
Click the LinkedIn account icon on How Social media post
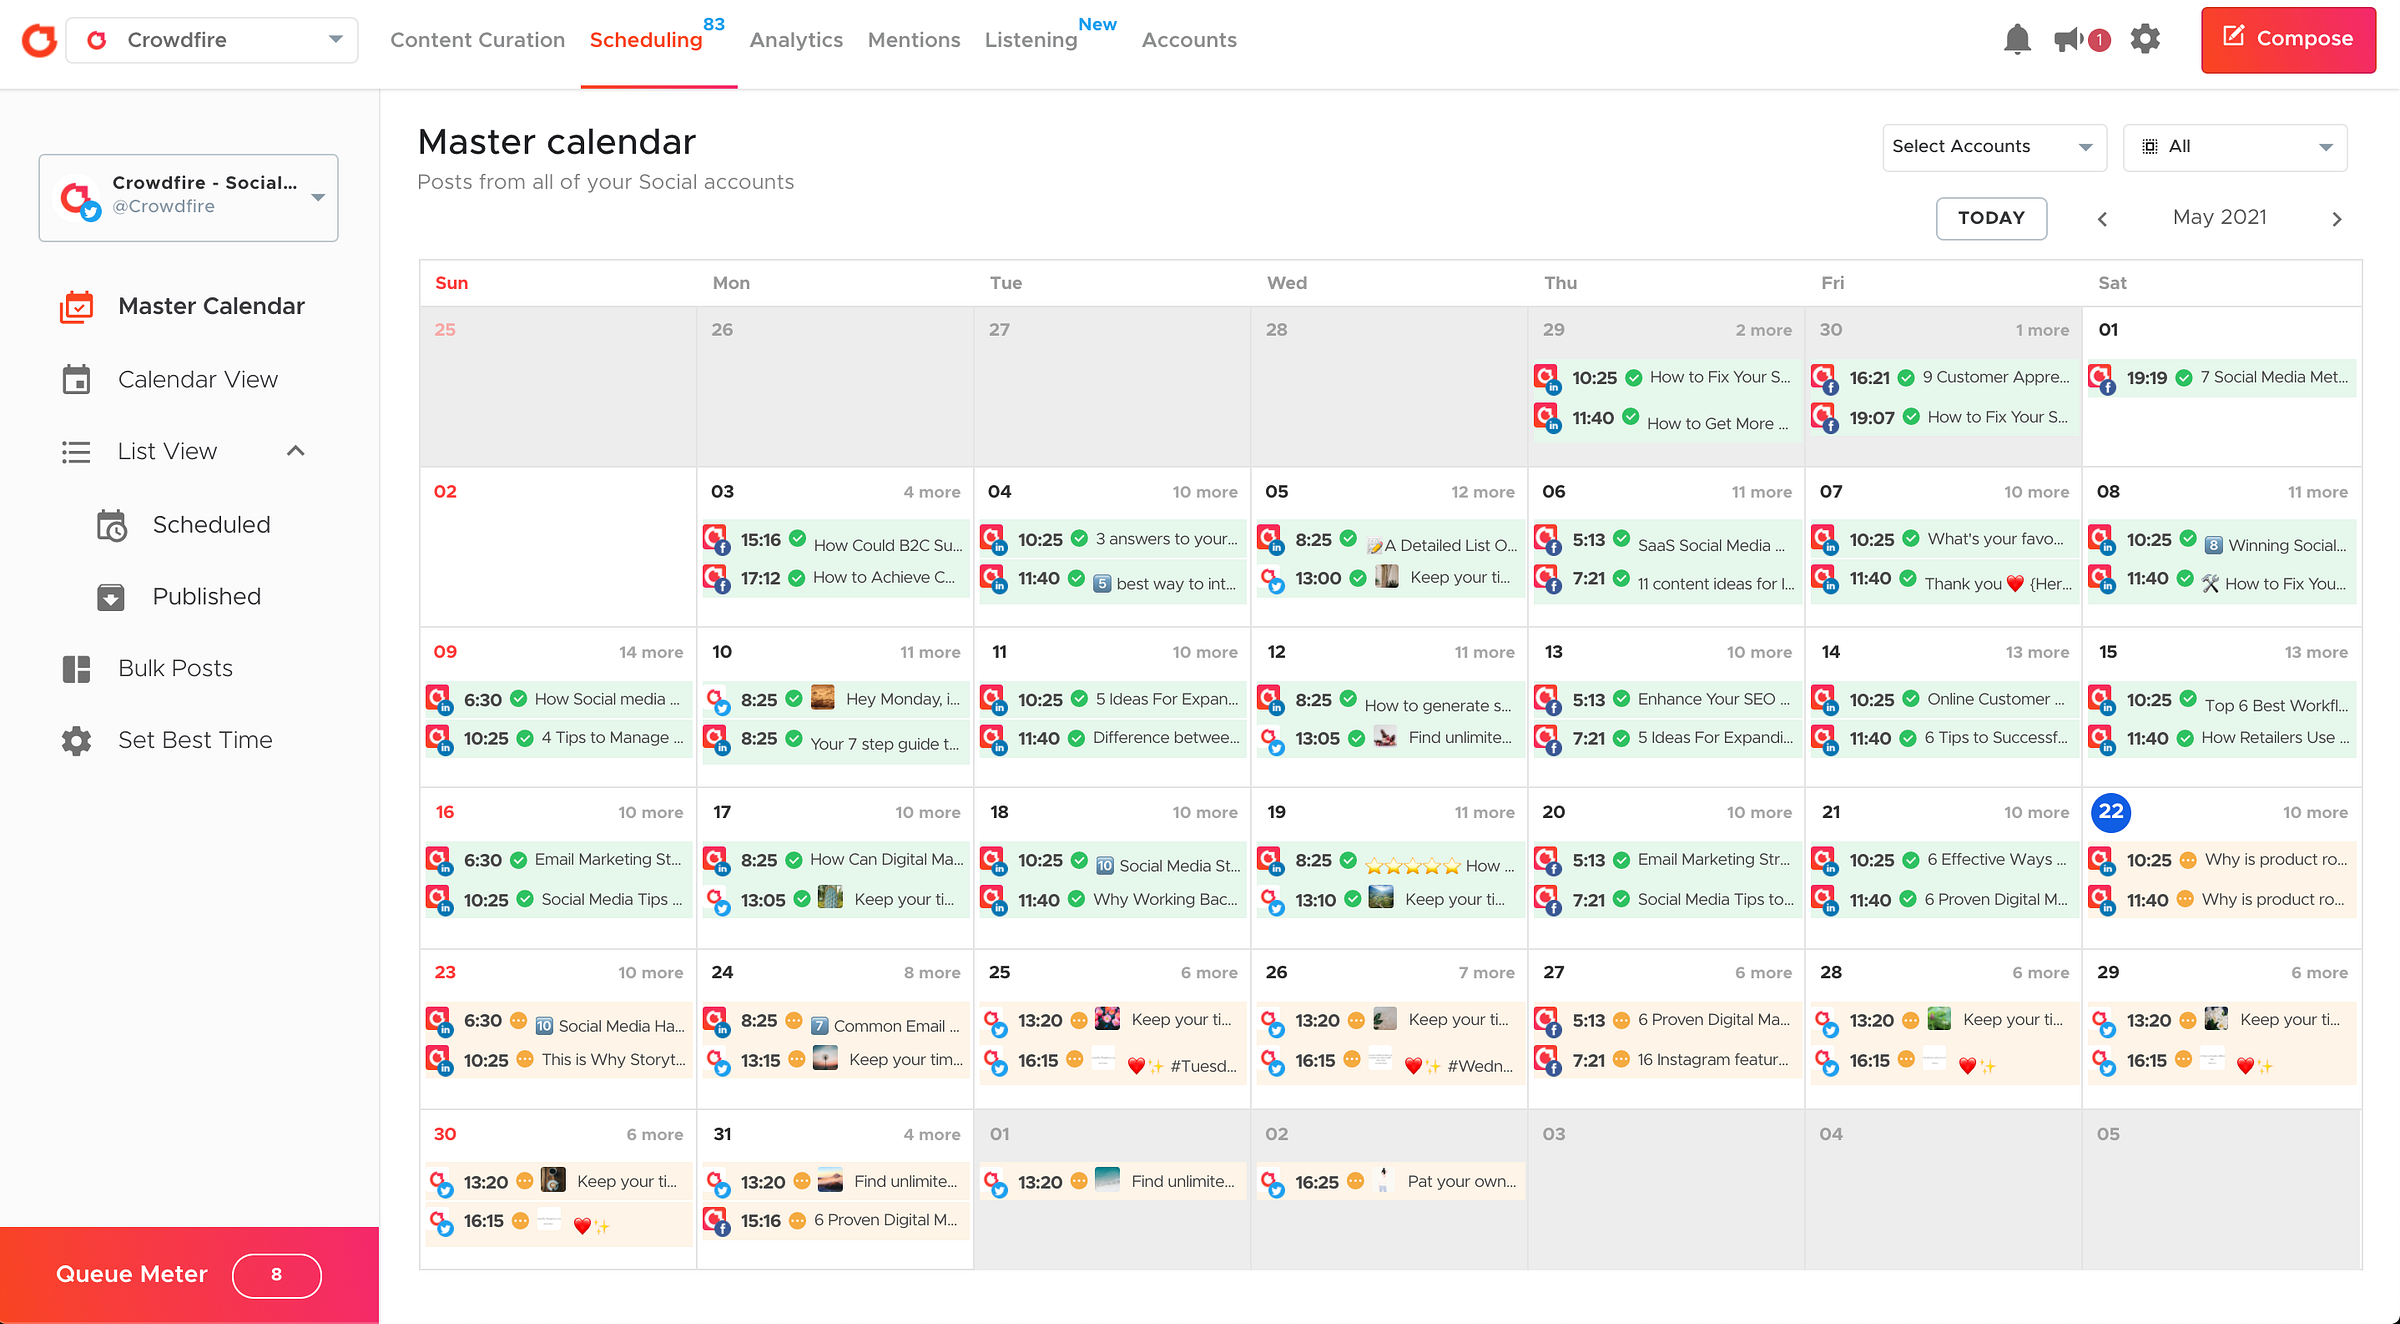(439, 699)
